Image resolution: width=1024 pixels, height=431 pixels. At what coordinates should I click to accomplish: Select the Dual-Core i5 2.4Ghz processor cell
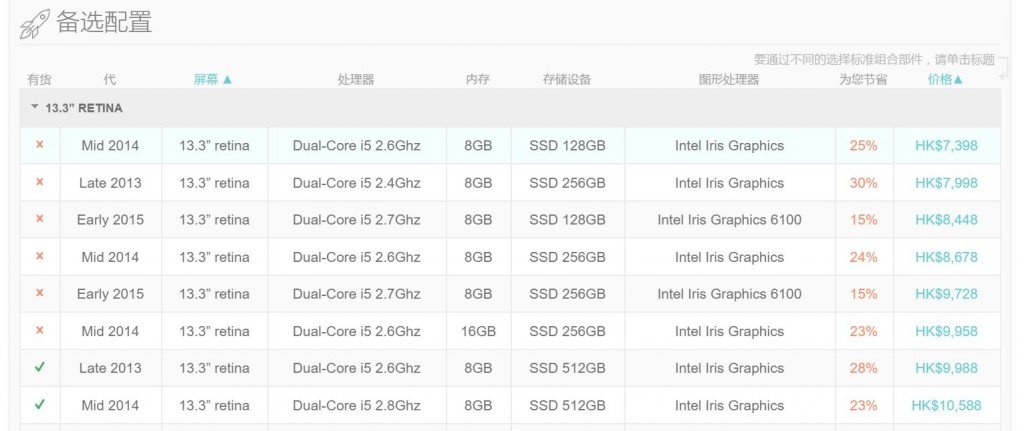coord(357,183)
